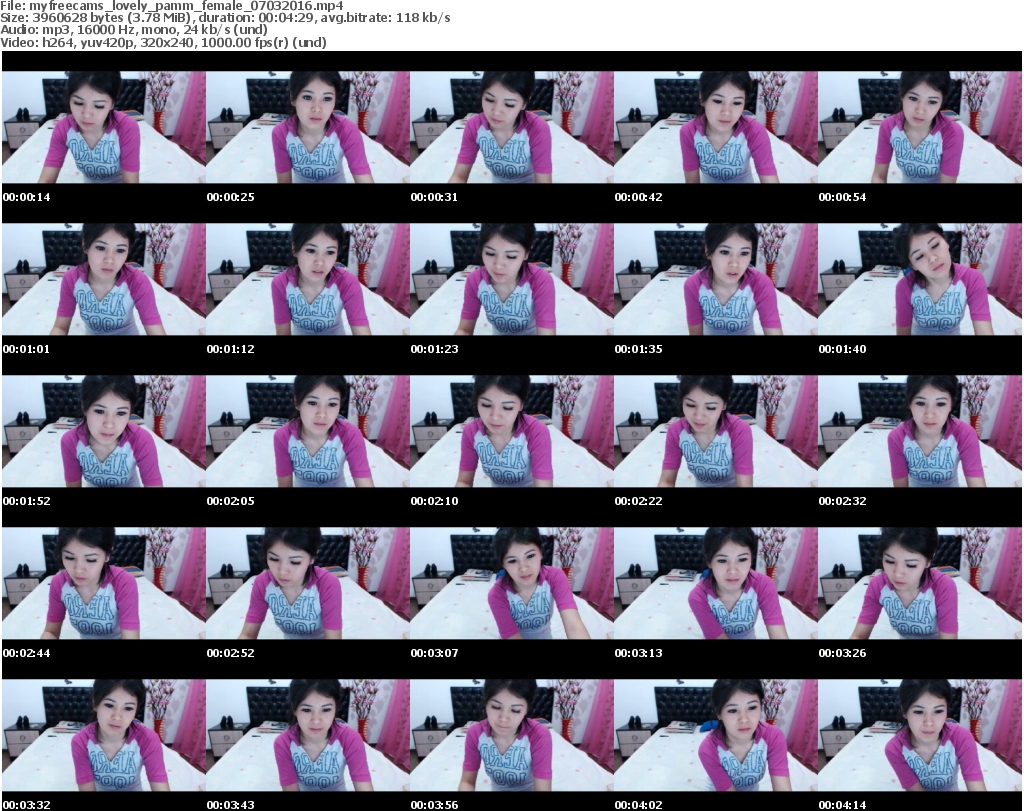The image size is (1024, 811).
Task: Open the frame labeled 00:00:25
Action: (x=307, y=127)
